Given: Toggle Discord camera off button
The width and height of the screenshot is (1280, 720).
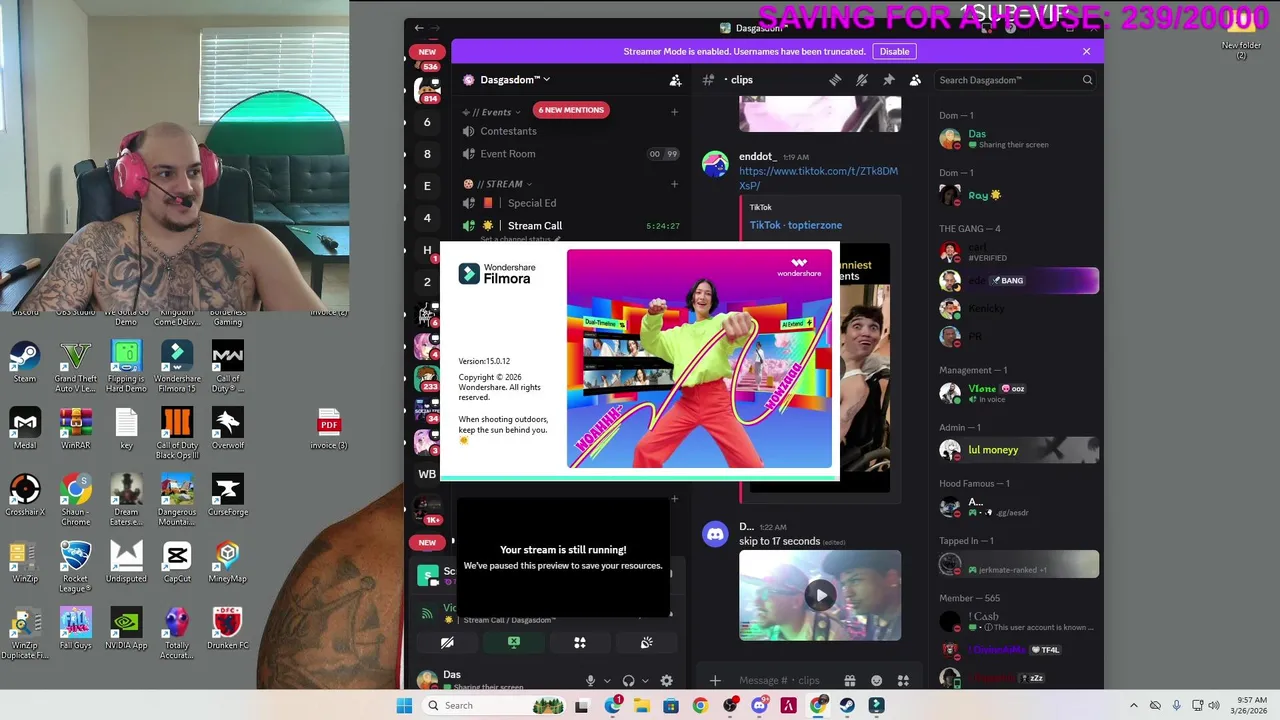Looking at the screenshot, I should pos(447,643).
